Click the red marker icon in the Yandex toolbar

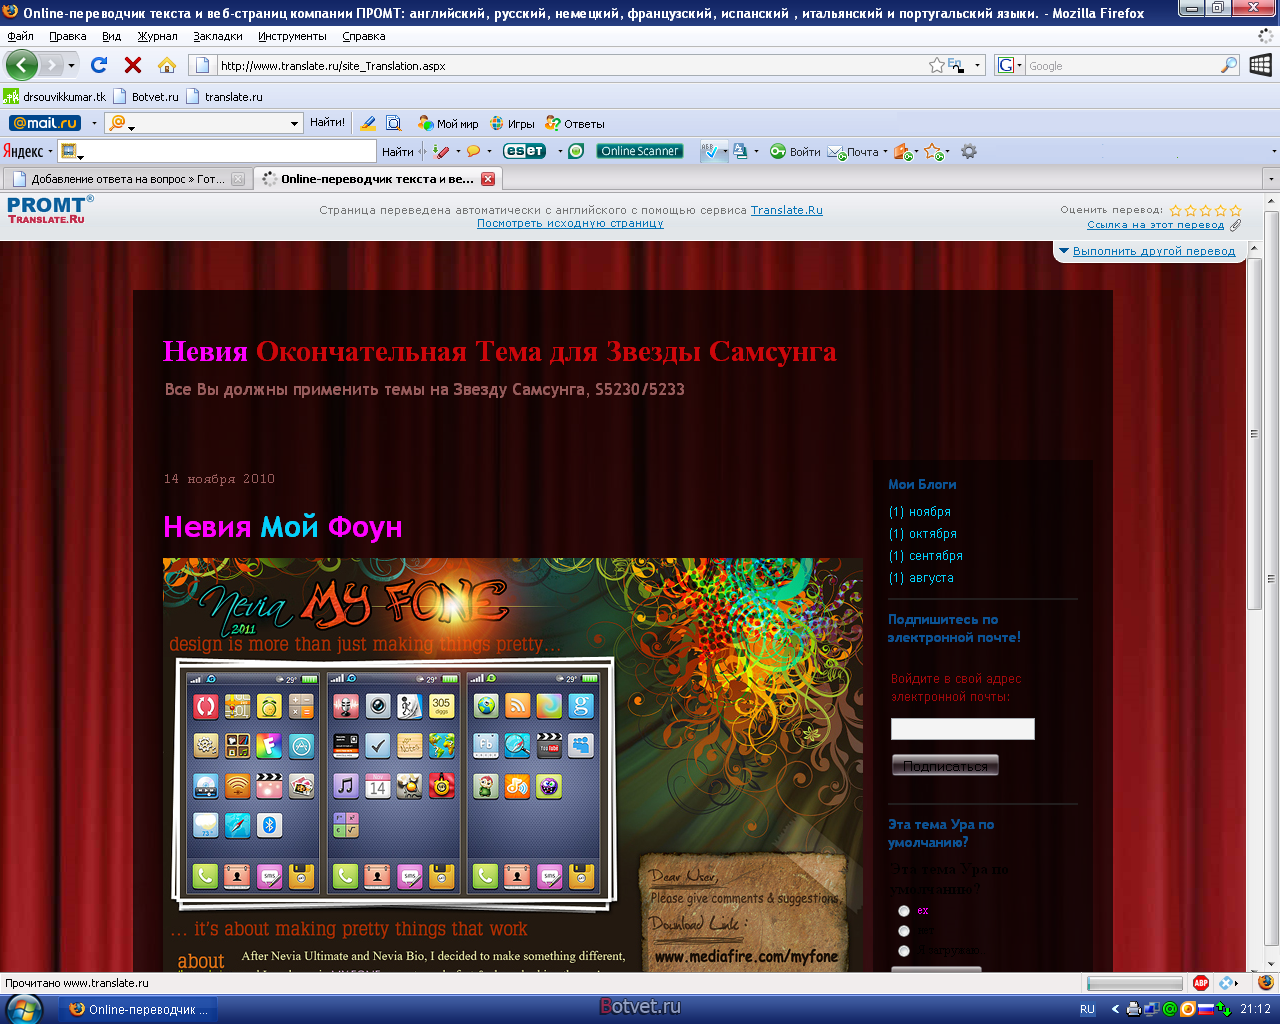click(442, 152)
